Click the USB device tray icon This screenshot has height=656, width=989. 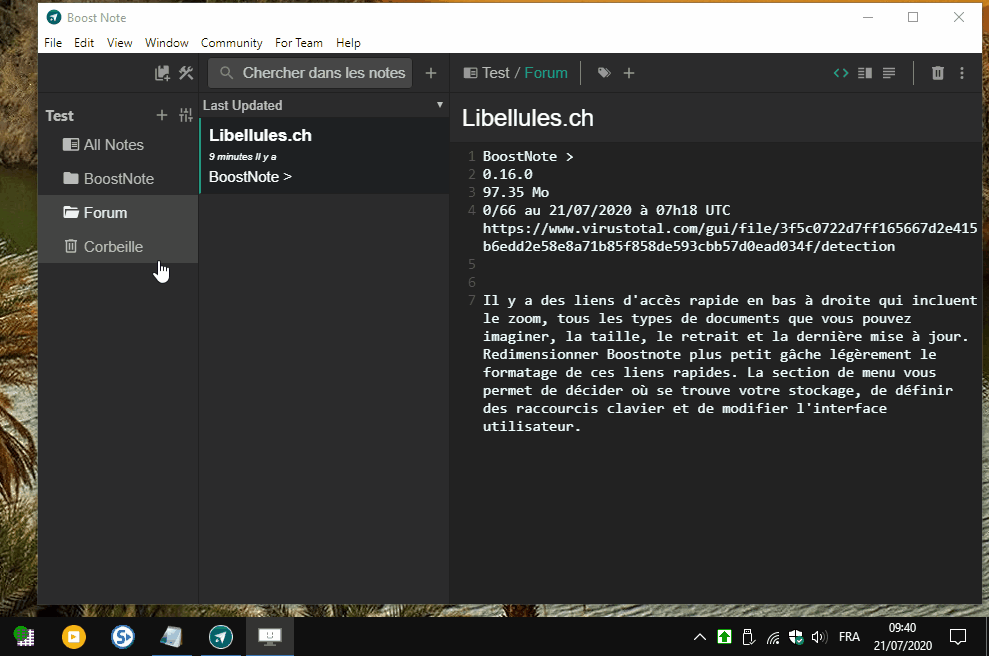click(748, 637)
